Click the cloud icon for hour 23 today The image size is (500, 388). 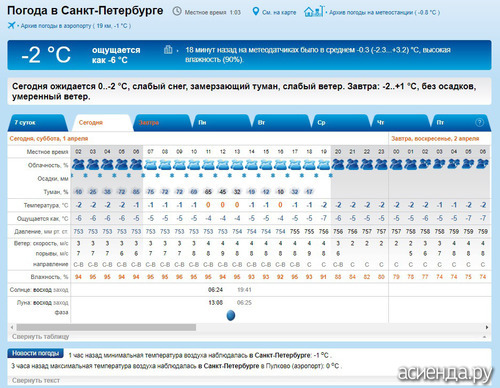point(381,165)
